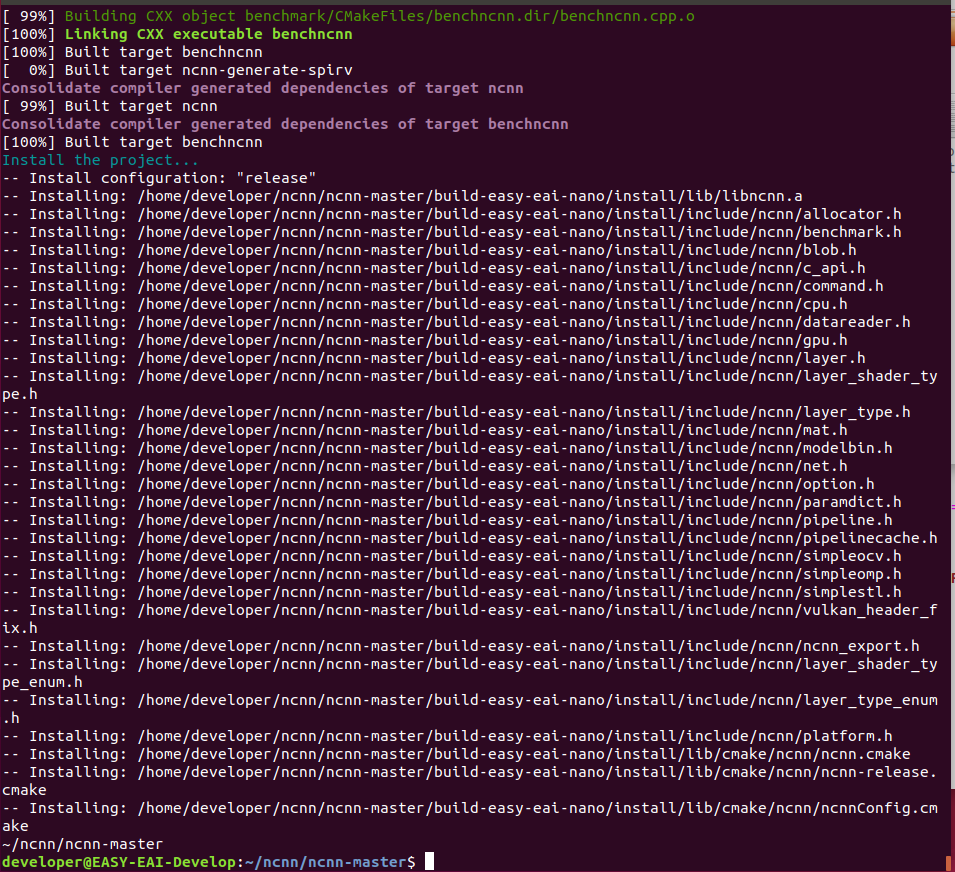Click the allocator.h install line
Image resolution: width=955 pixels, height=872 pixels.
pos(451,214)
